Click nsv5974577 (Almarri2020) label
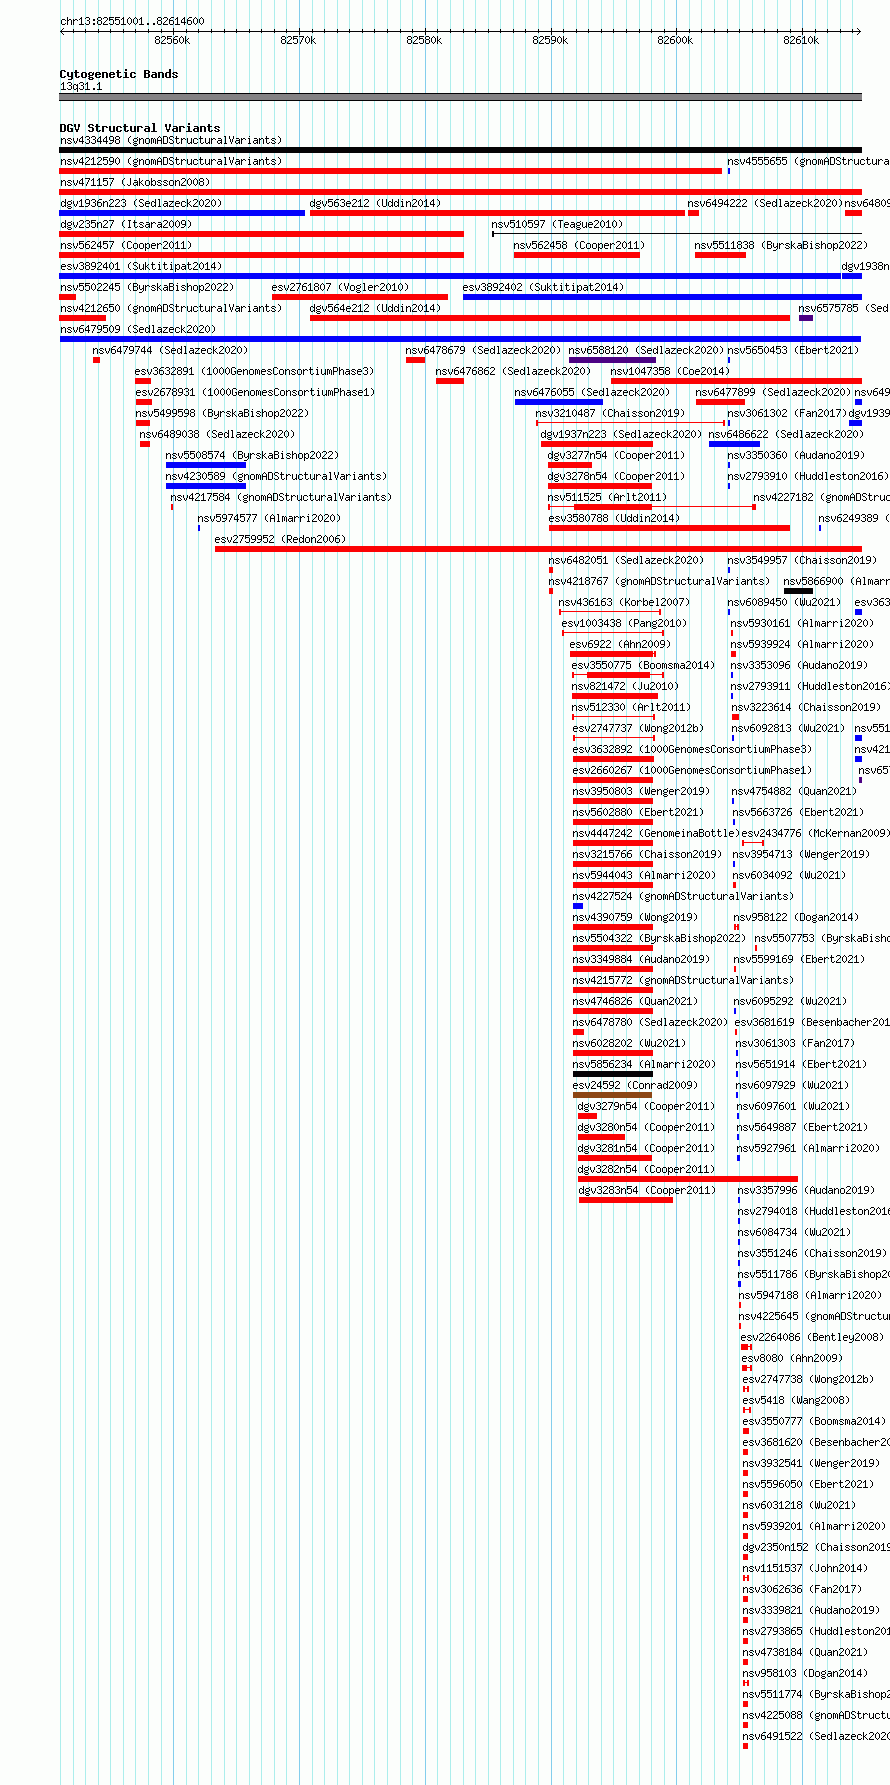 pos(270,518)
